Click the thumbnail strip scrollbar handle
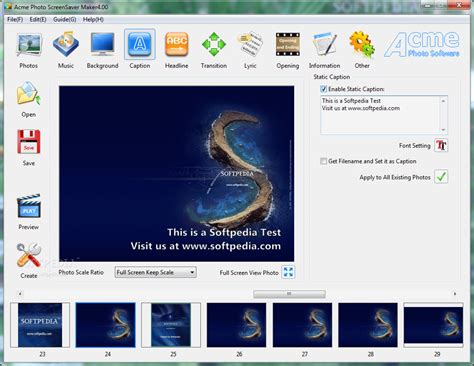Screen dimensions: 474x366 point(289,294)
